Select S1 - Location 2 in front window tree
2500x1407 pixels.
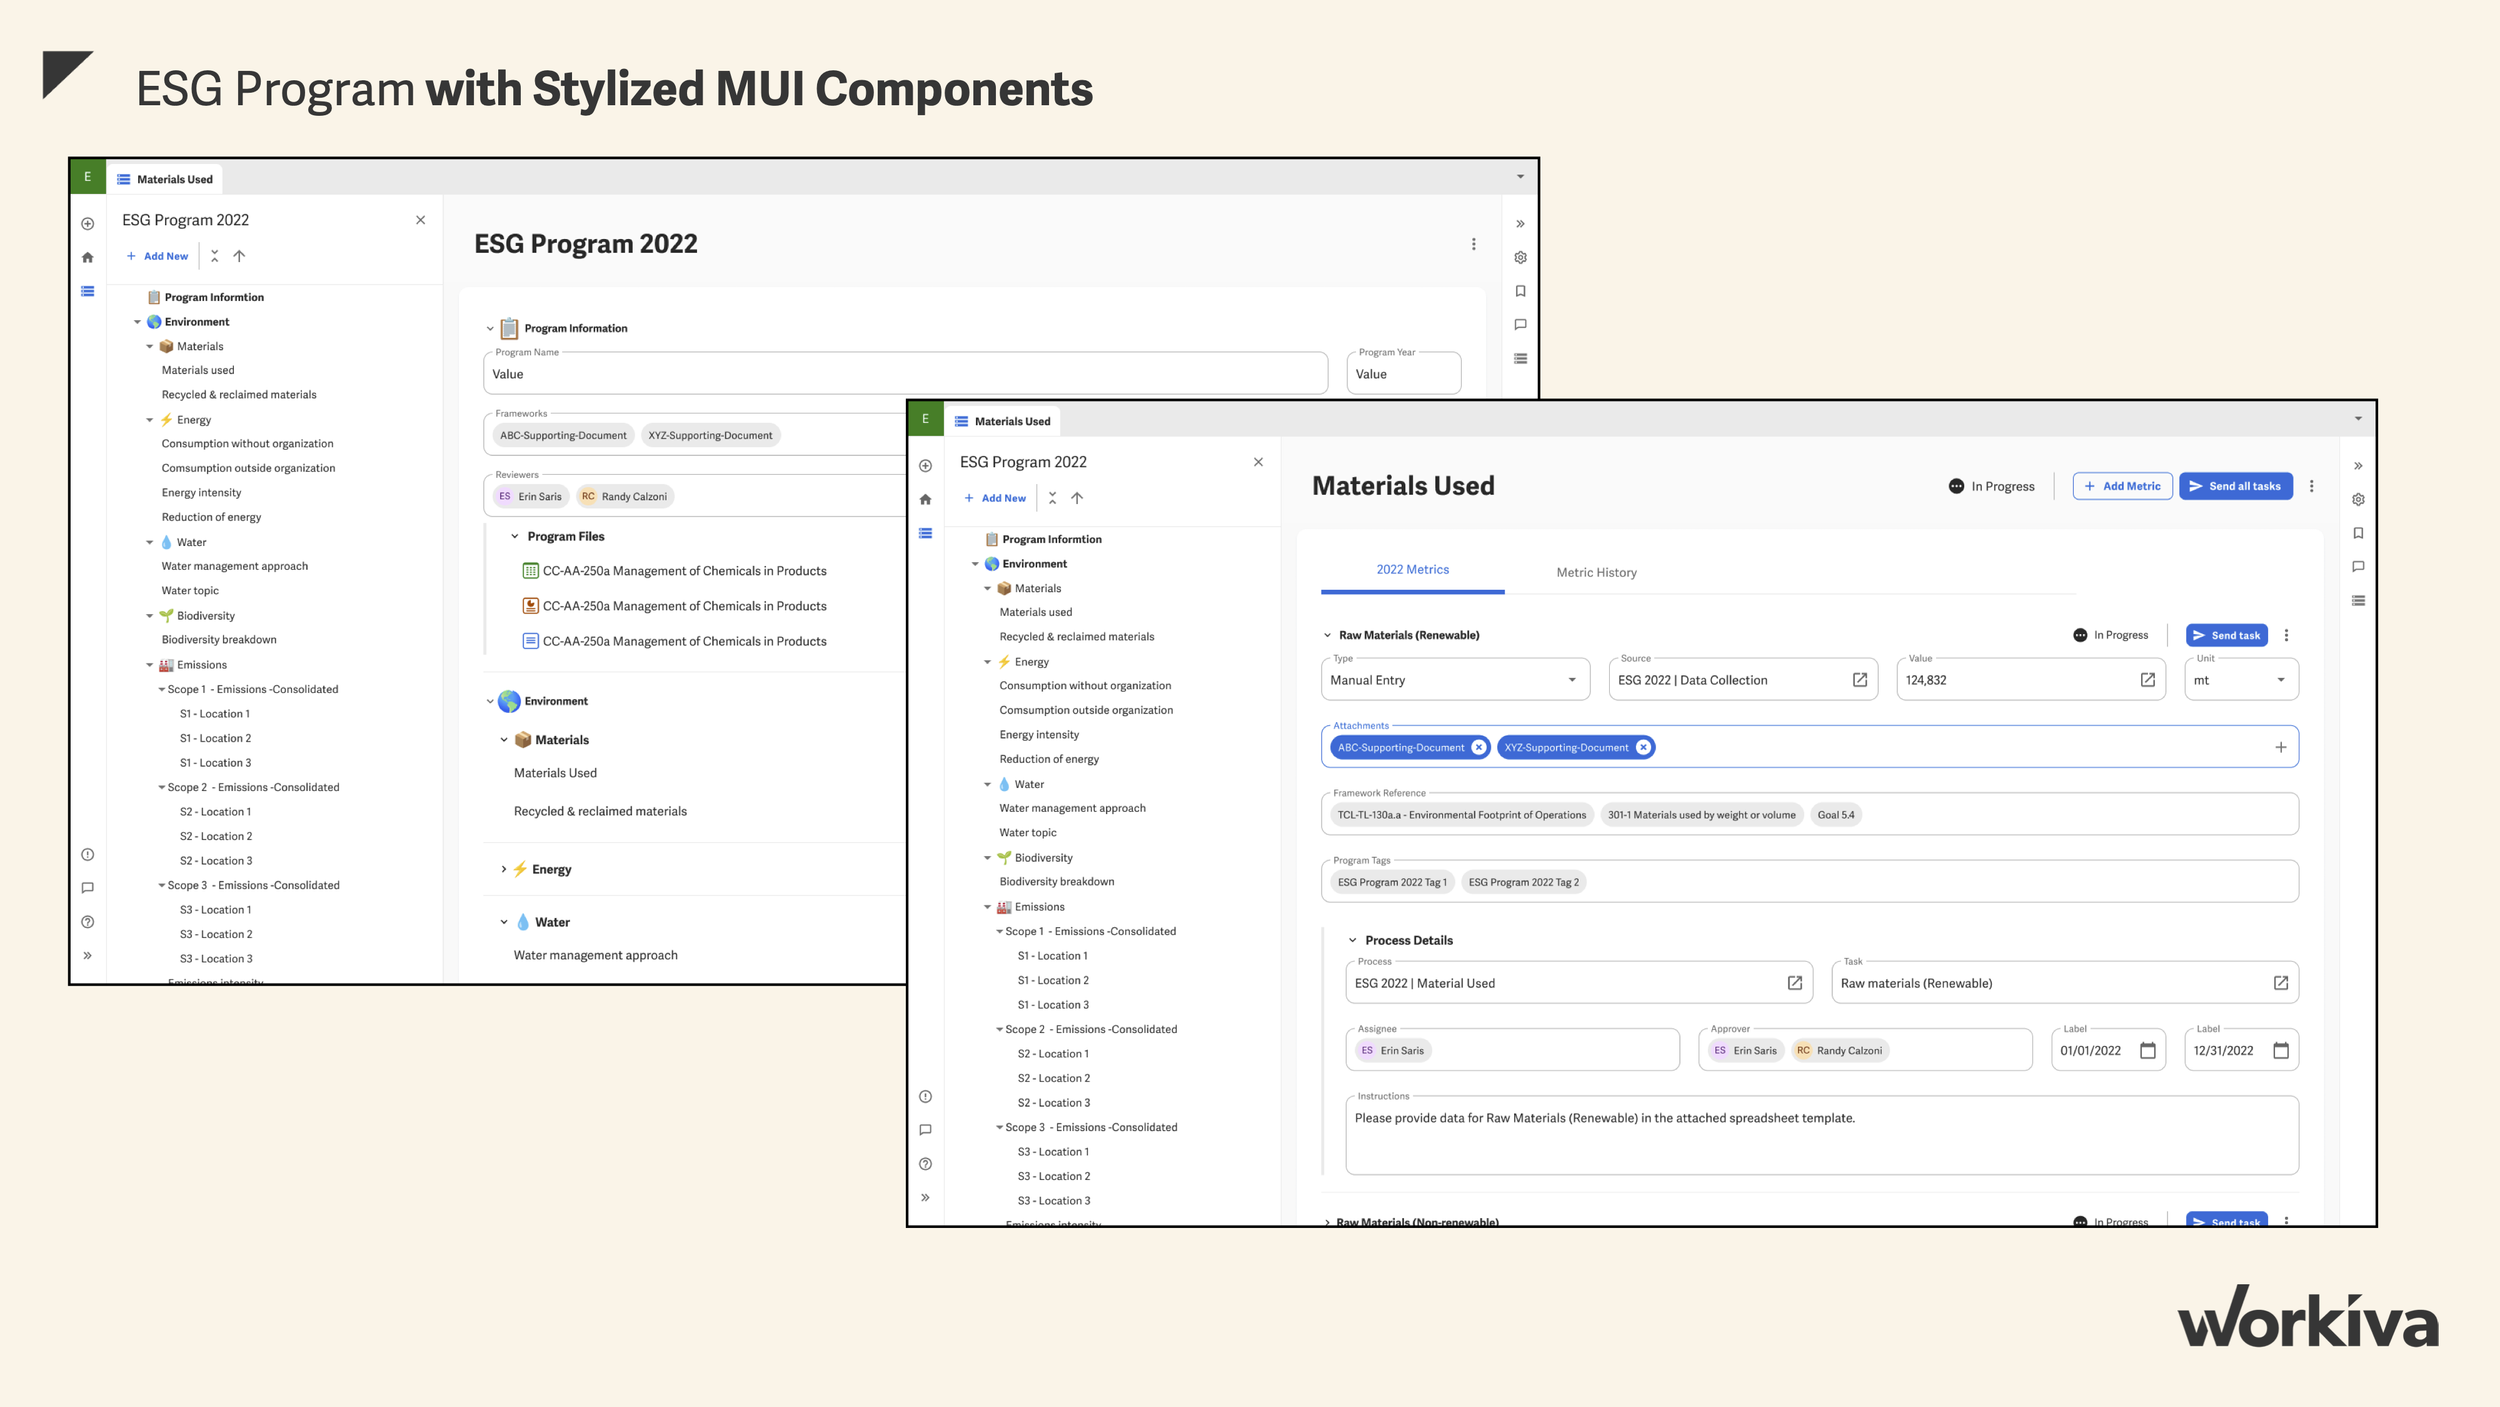tap(1053, 980)
